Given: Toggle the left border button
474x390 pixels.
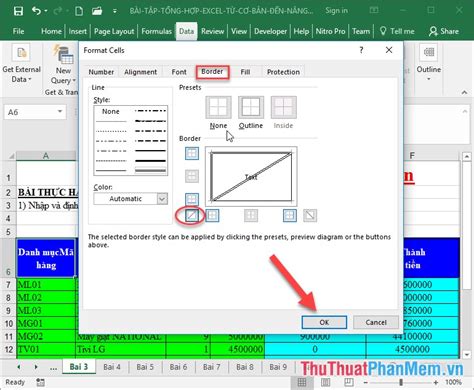Looking at the screenshot, I should (212, 216).
